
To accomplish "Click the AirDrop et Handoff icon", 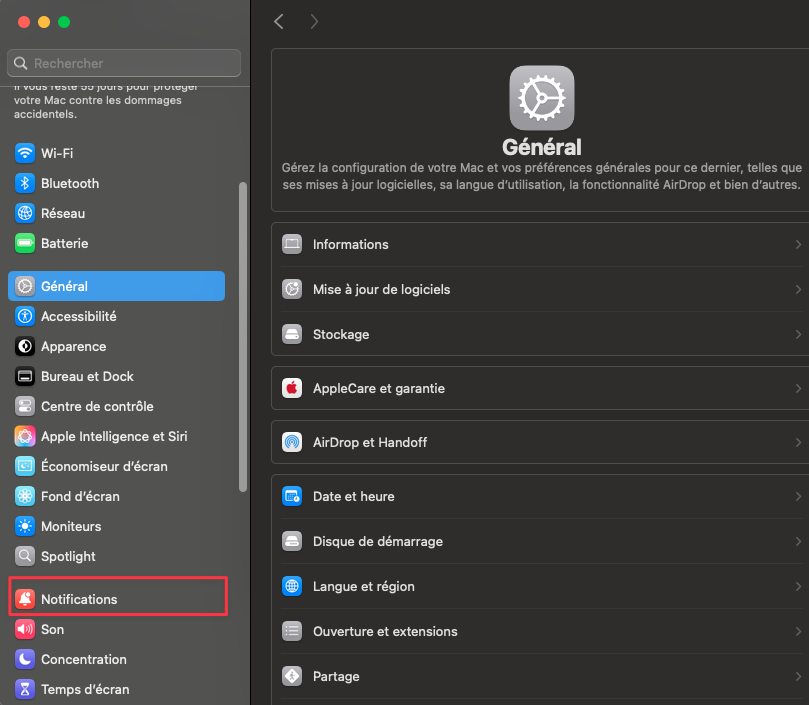I will pos(292,442).
